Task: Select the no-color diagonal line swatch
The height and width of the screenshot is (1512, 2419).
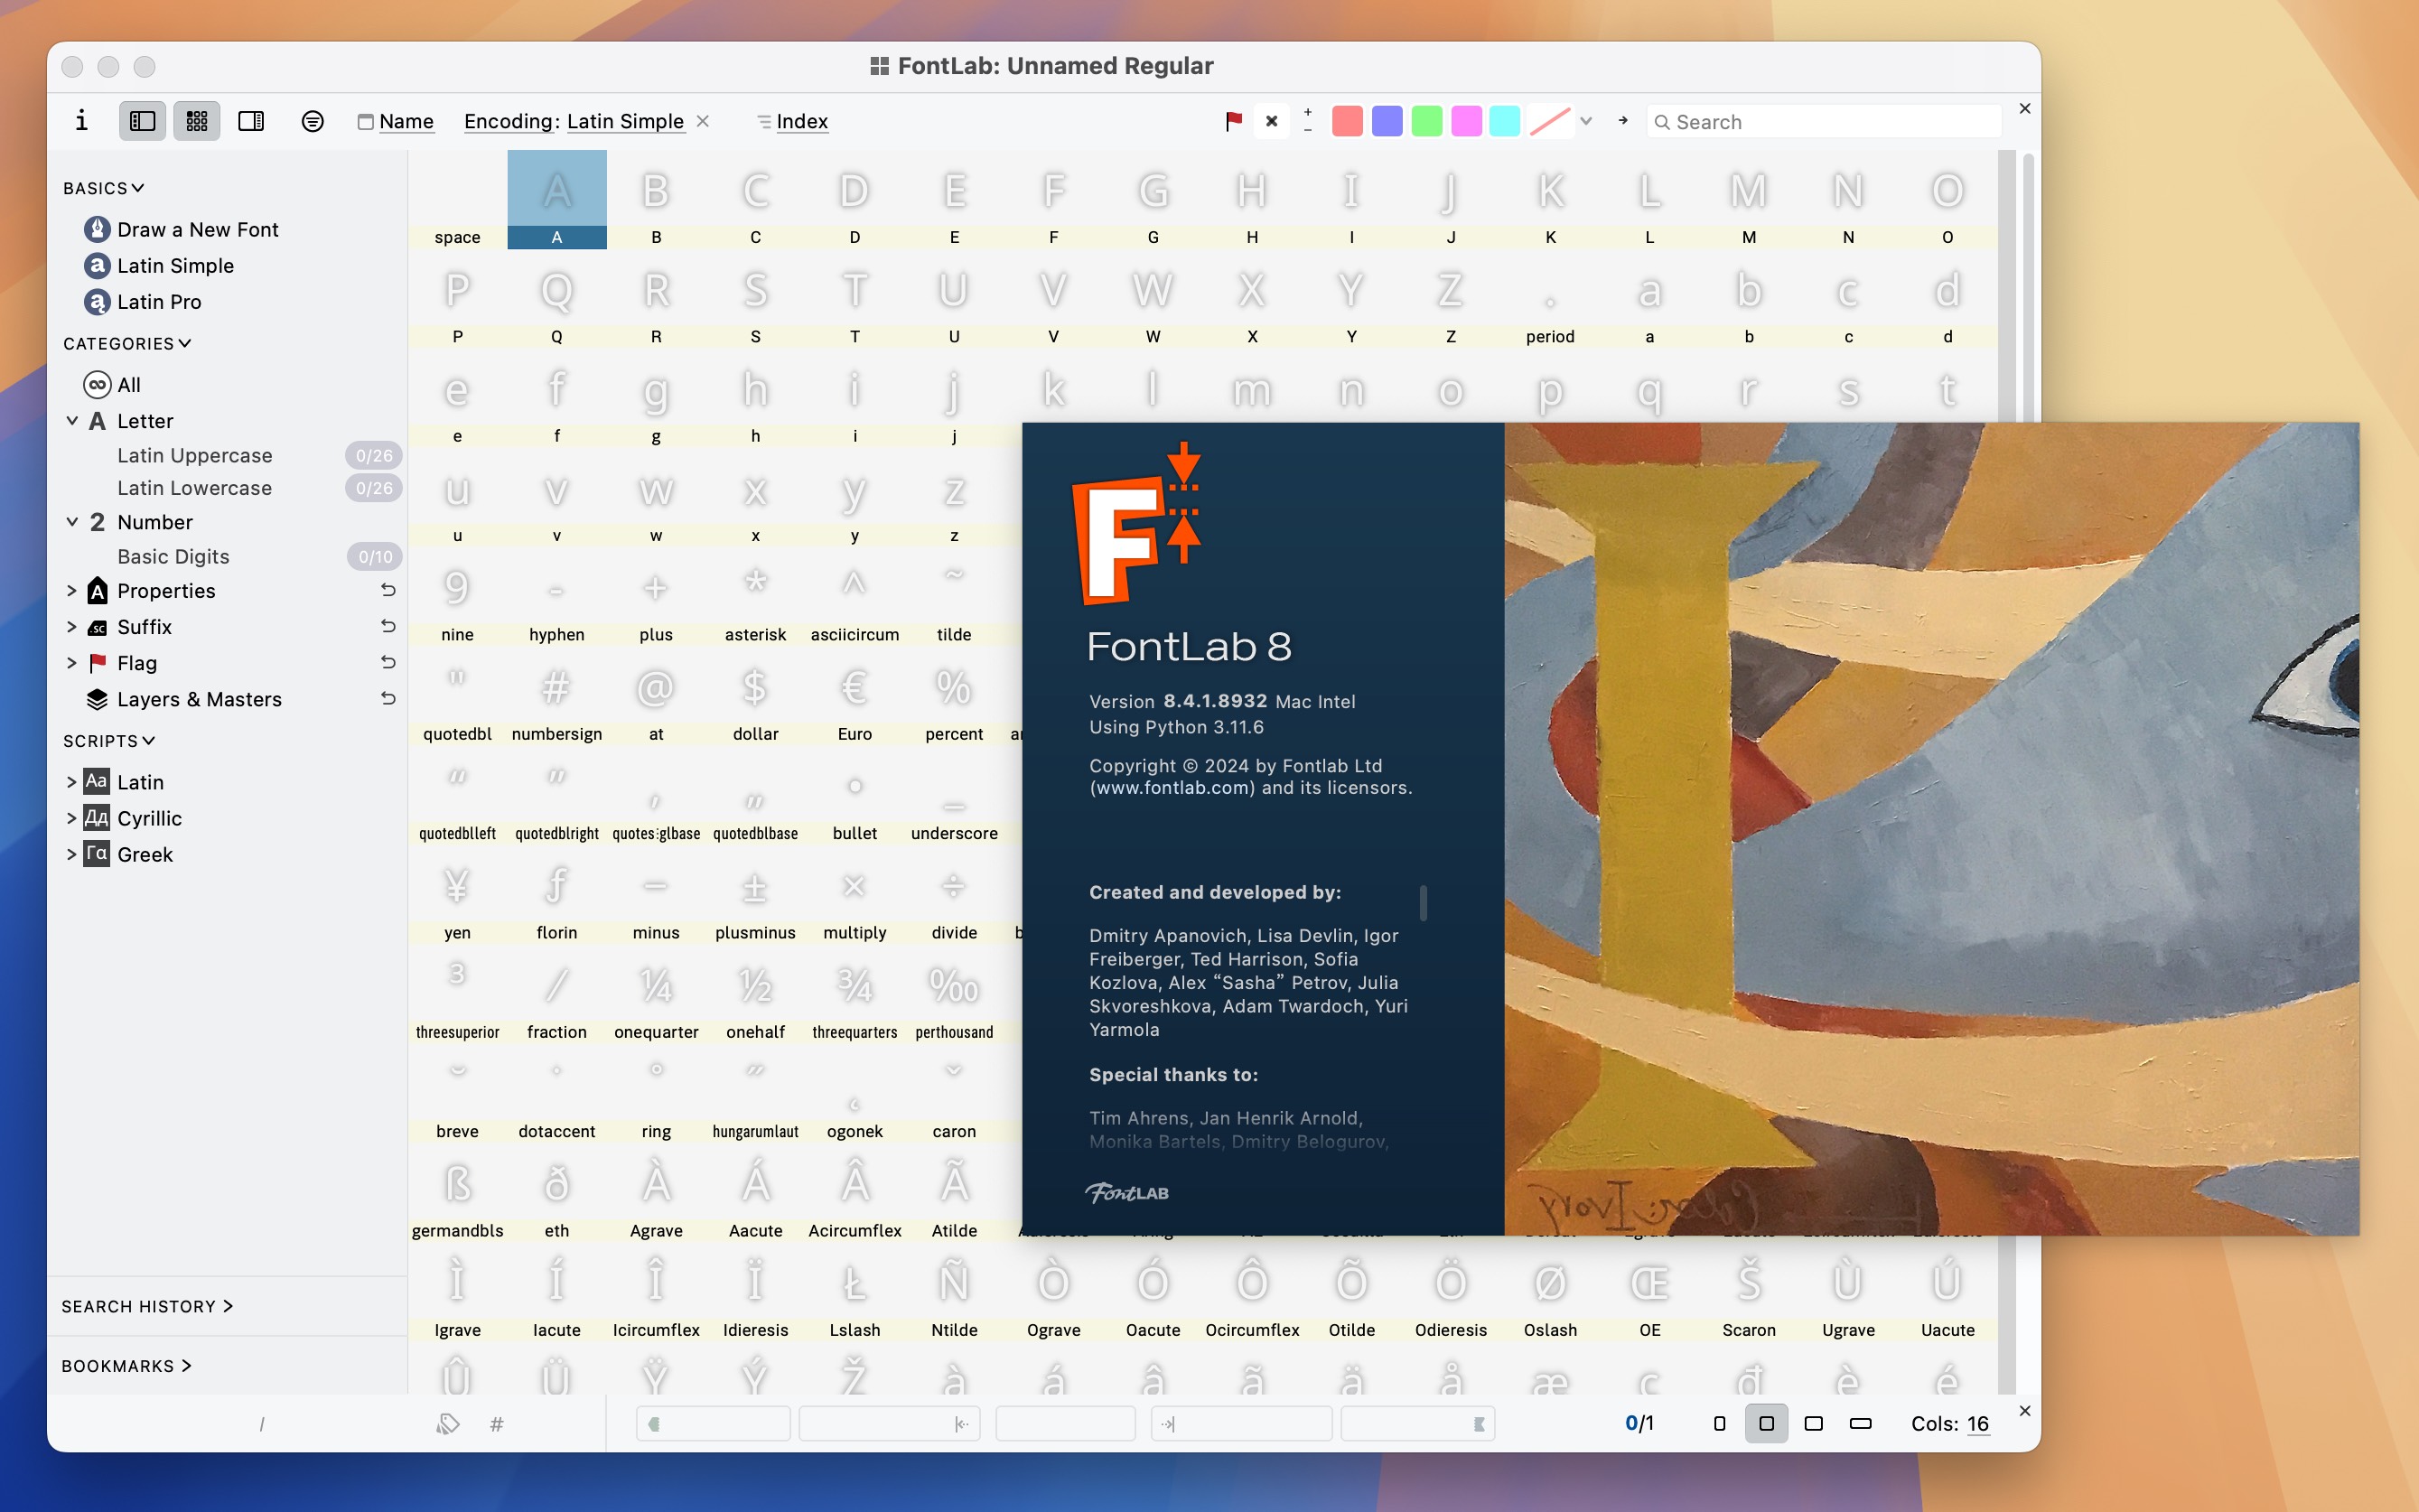Action: [1549, 121]
